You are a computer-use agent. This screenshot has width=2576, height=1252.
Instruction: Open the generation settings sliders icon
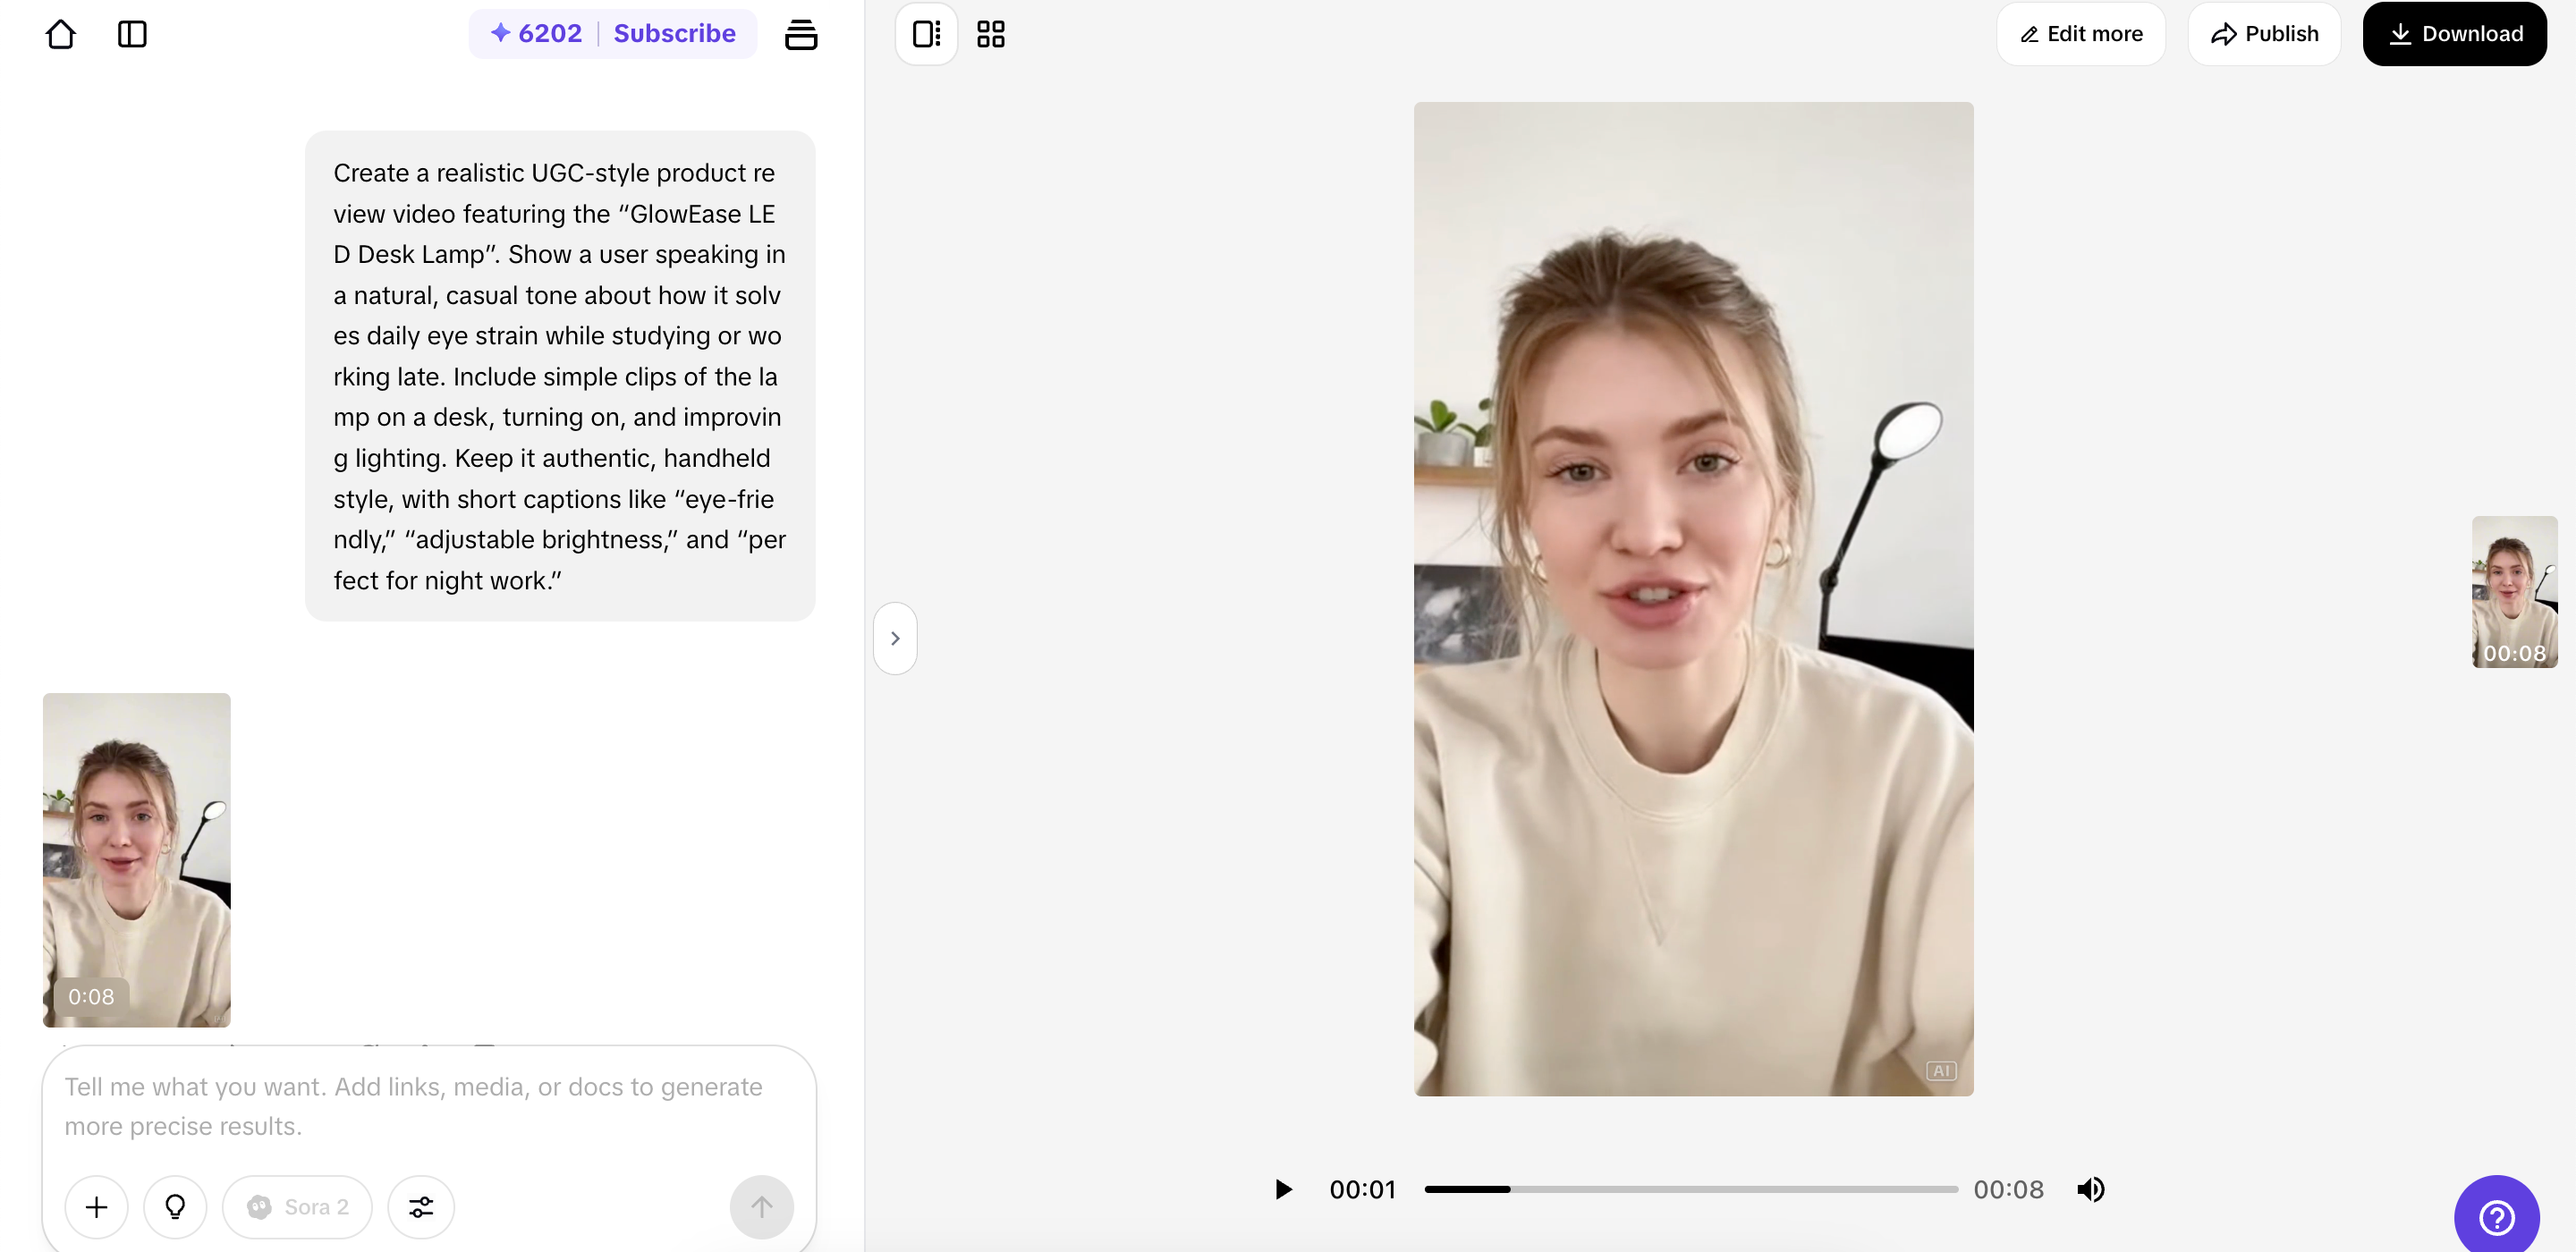pyautogui.click(x=420, y=1206)
